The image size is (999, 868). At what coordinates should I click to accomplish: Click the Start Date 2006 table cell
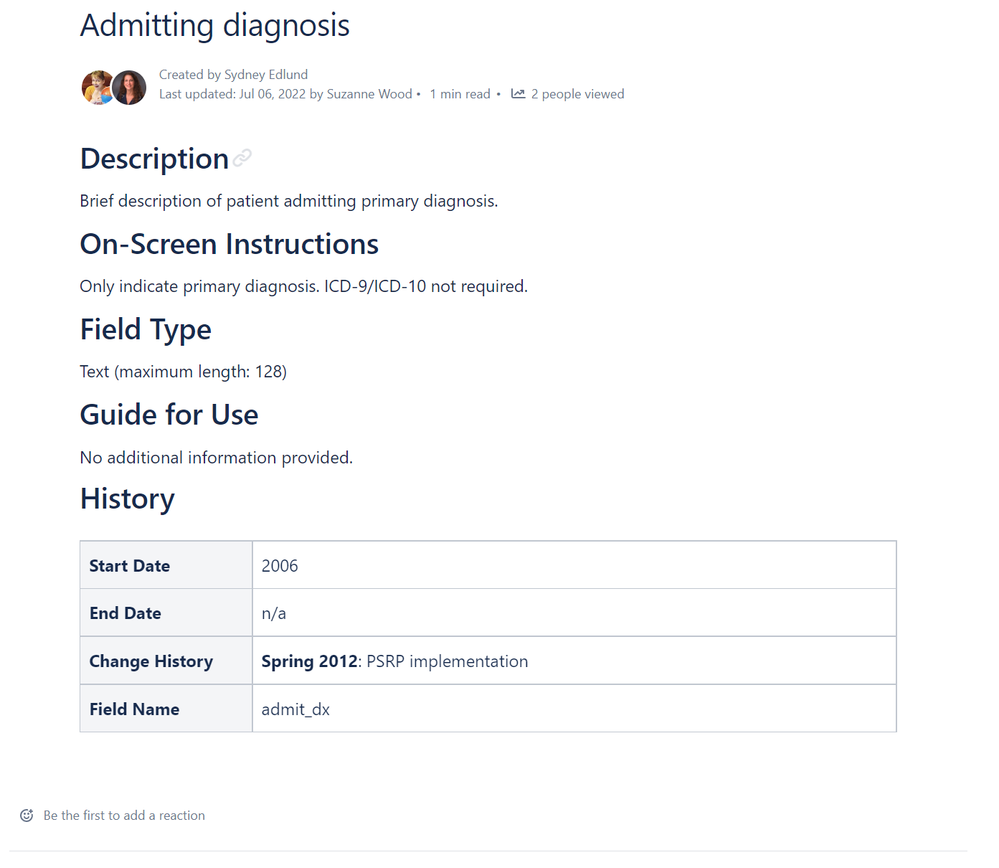pyautogui.click(x=574, y=565)
